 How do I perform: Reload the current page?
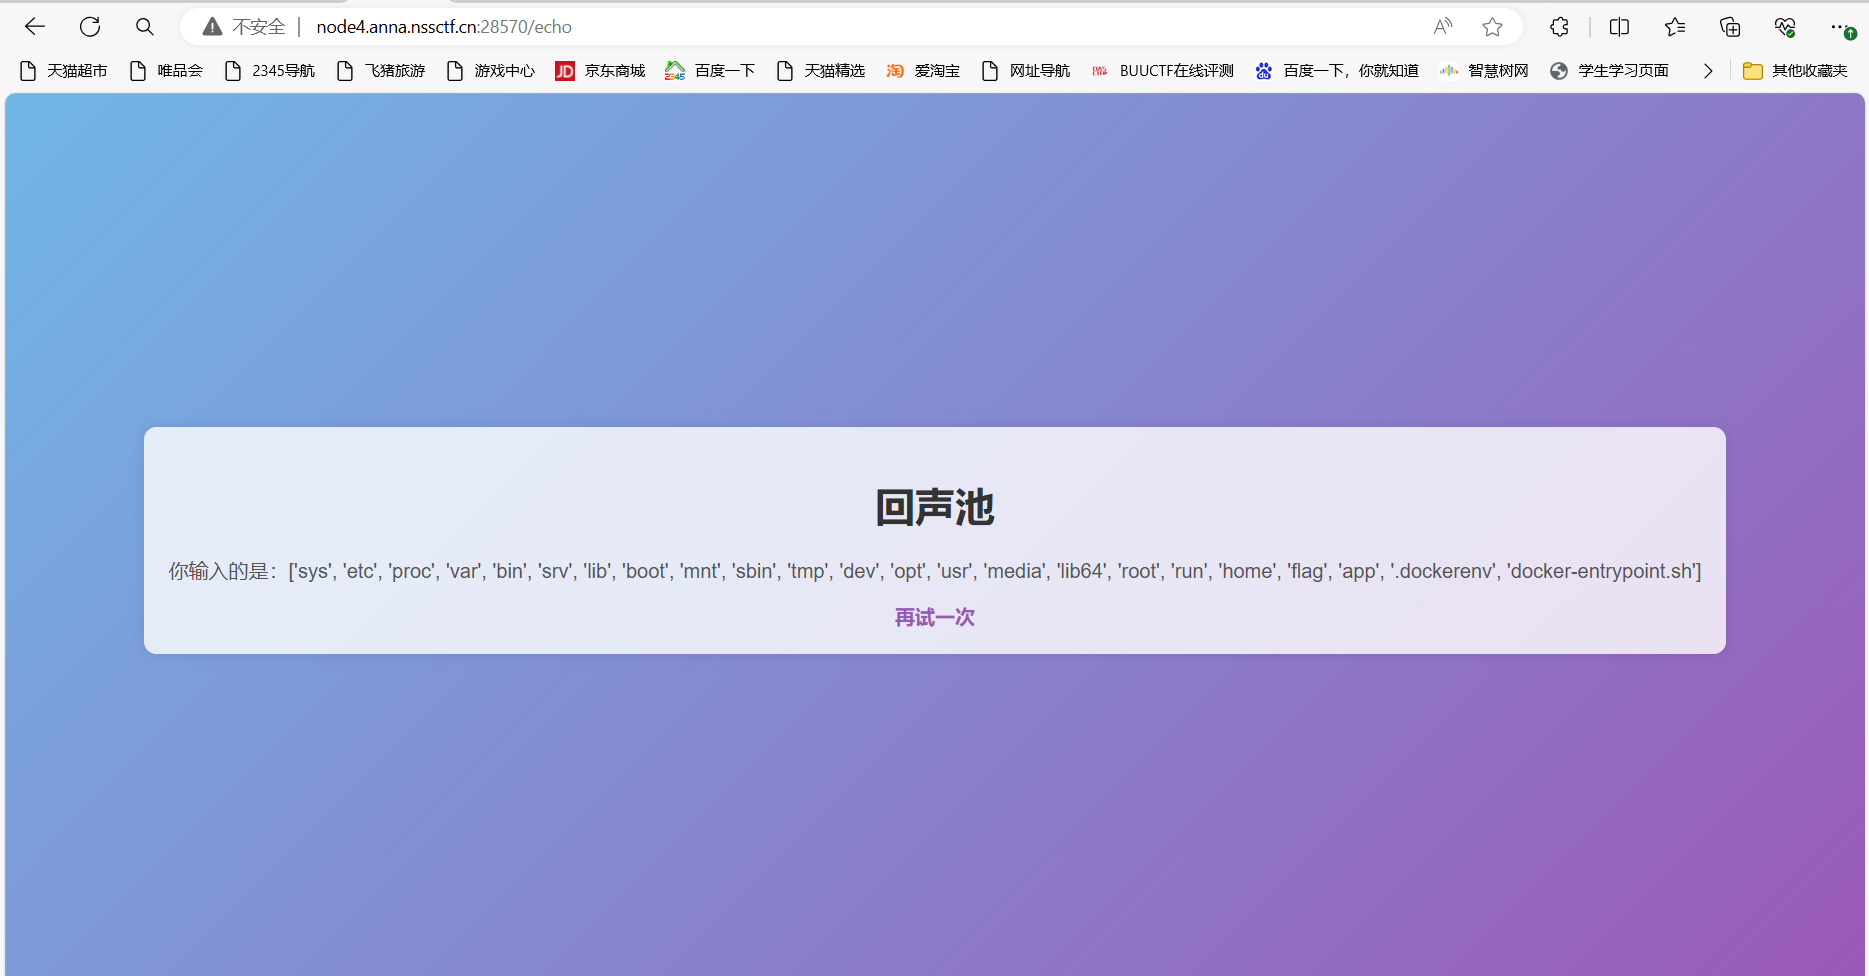click(90, 27)
